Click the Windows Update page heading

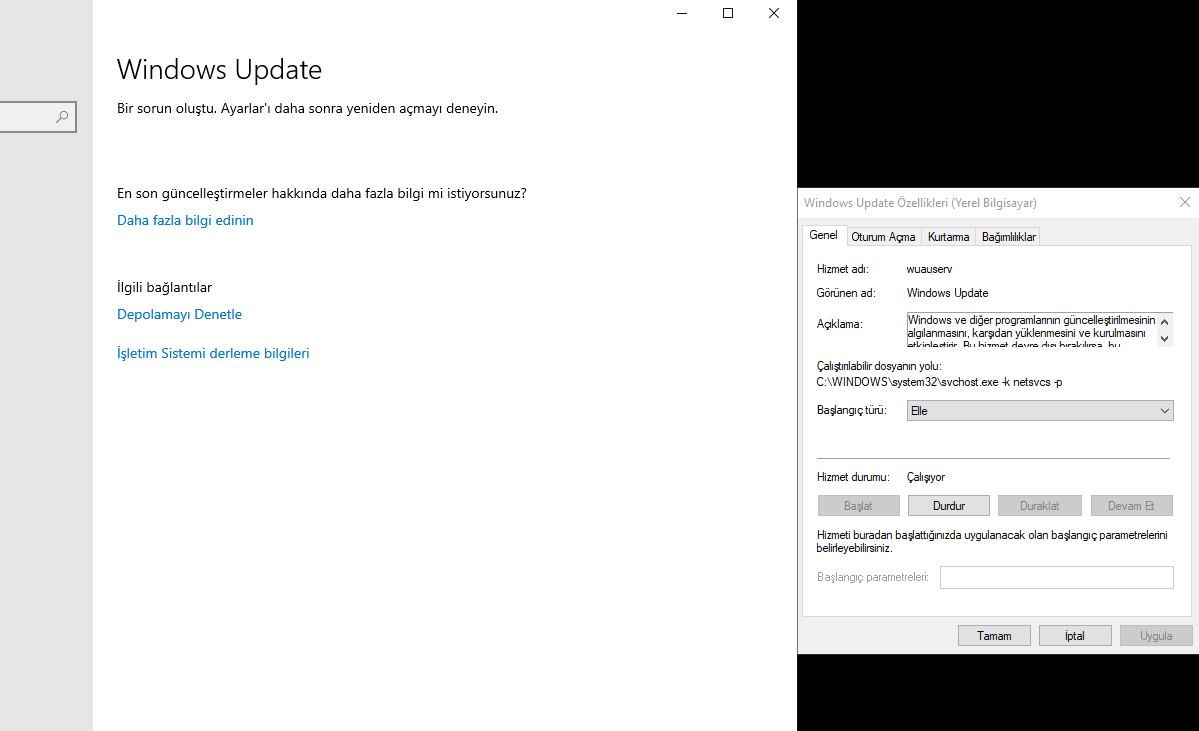click(219, 70)
